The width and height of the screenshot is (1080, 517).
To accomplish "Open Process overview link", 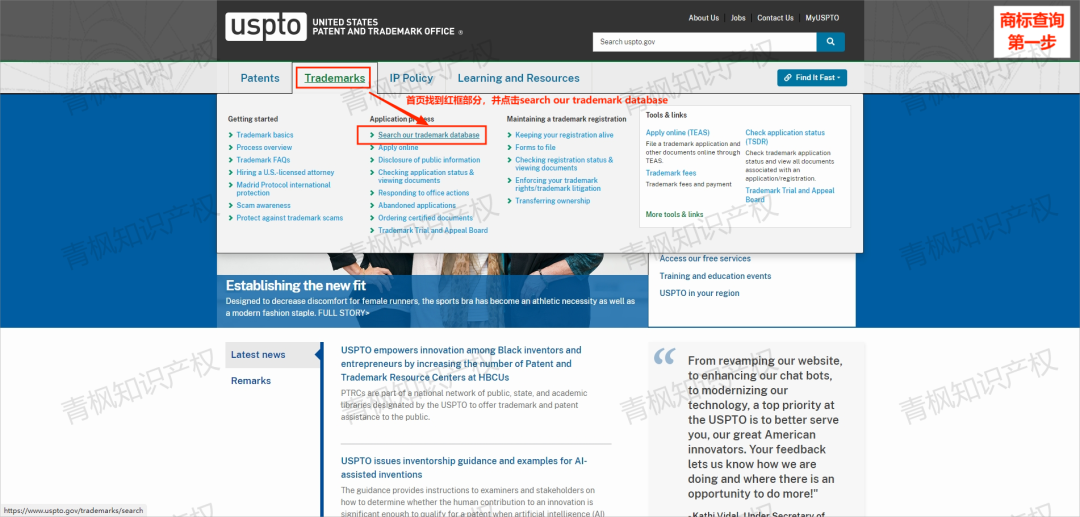I will (x=264, y=147).
